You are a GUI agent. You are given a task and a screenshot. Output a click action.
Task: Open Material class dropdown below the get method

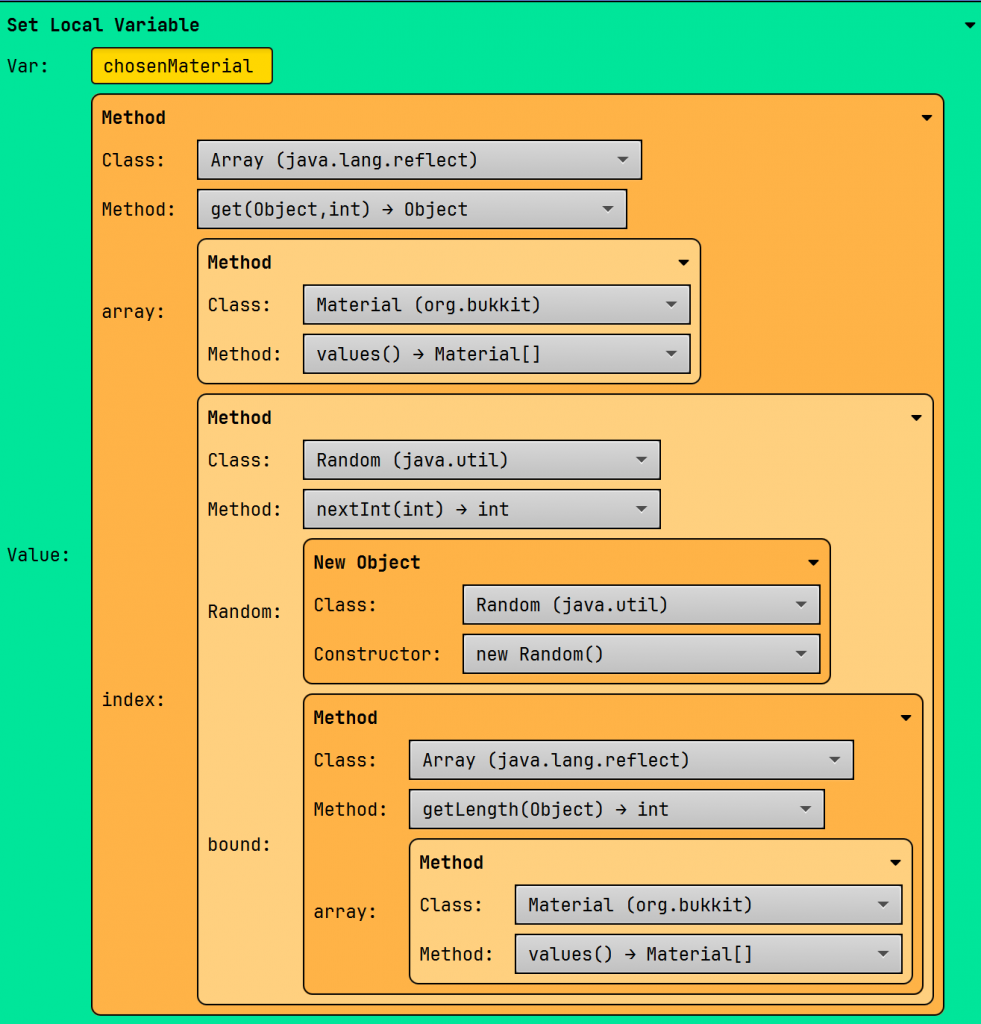click(496, 305)
